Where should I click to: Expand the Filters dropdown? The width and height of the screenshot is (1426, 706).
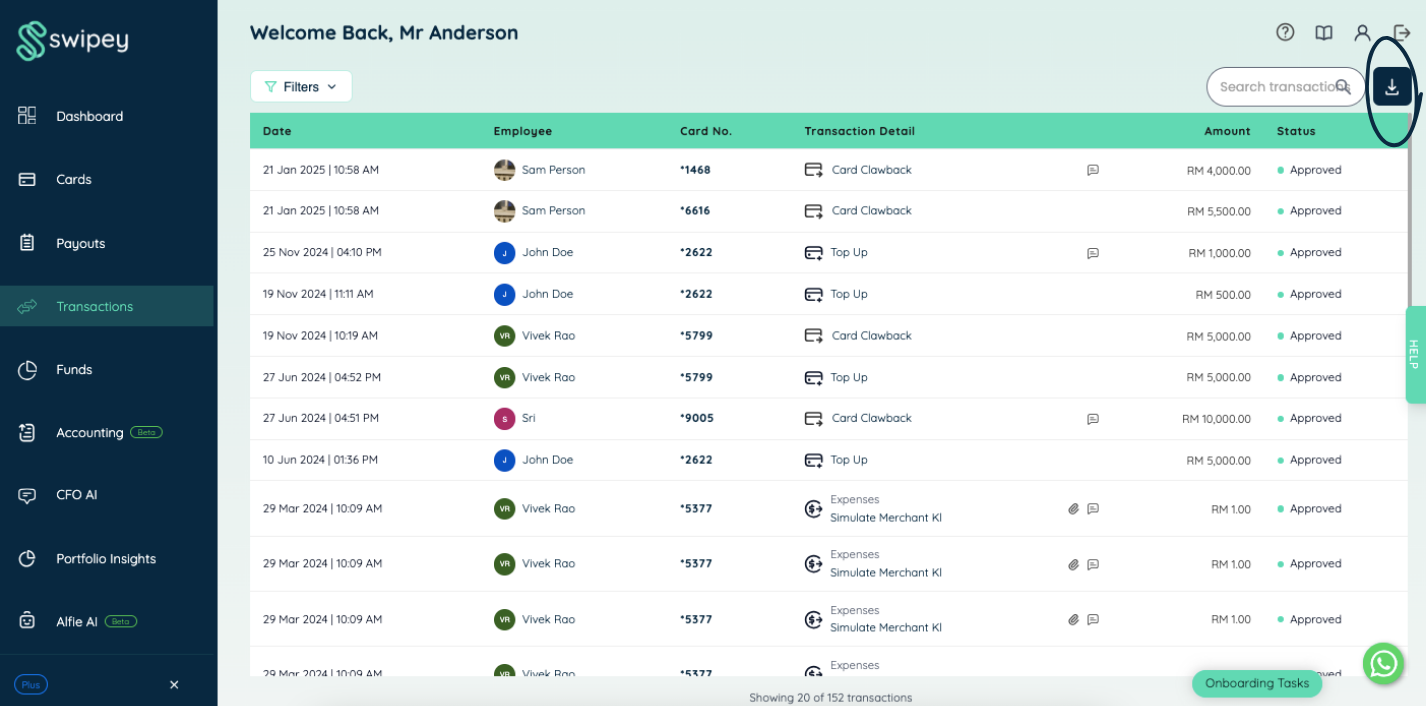coord(301,87)
